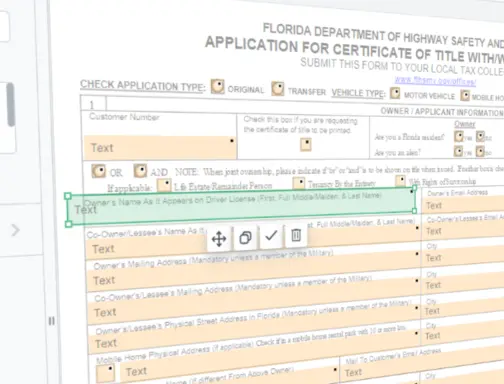This screenshot has height=384, width=504.
Task: Click OWNER / APPLICANT INFORMATION heading
Action: point(442,112)
